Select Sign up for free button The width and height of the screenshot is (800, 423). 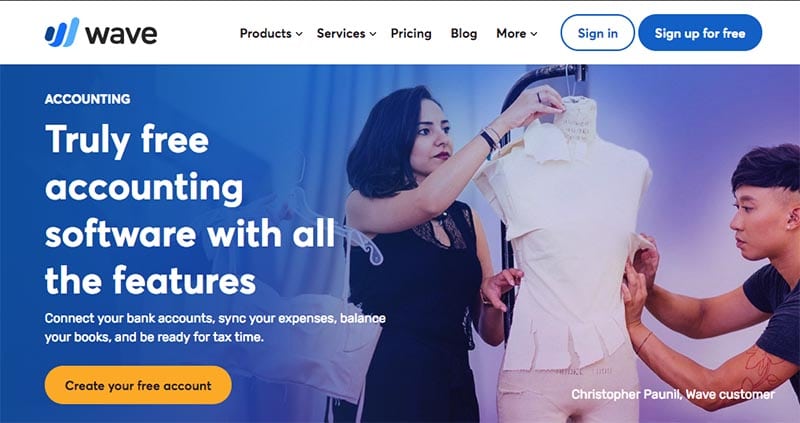[700, 33]
